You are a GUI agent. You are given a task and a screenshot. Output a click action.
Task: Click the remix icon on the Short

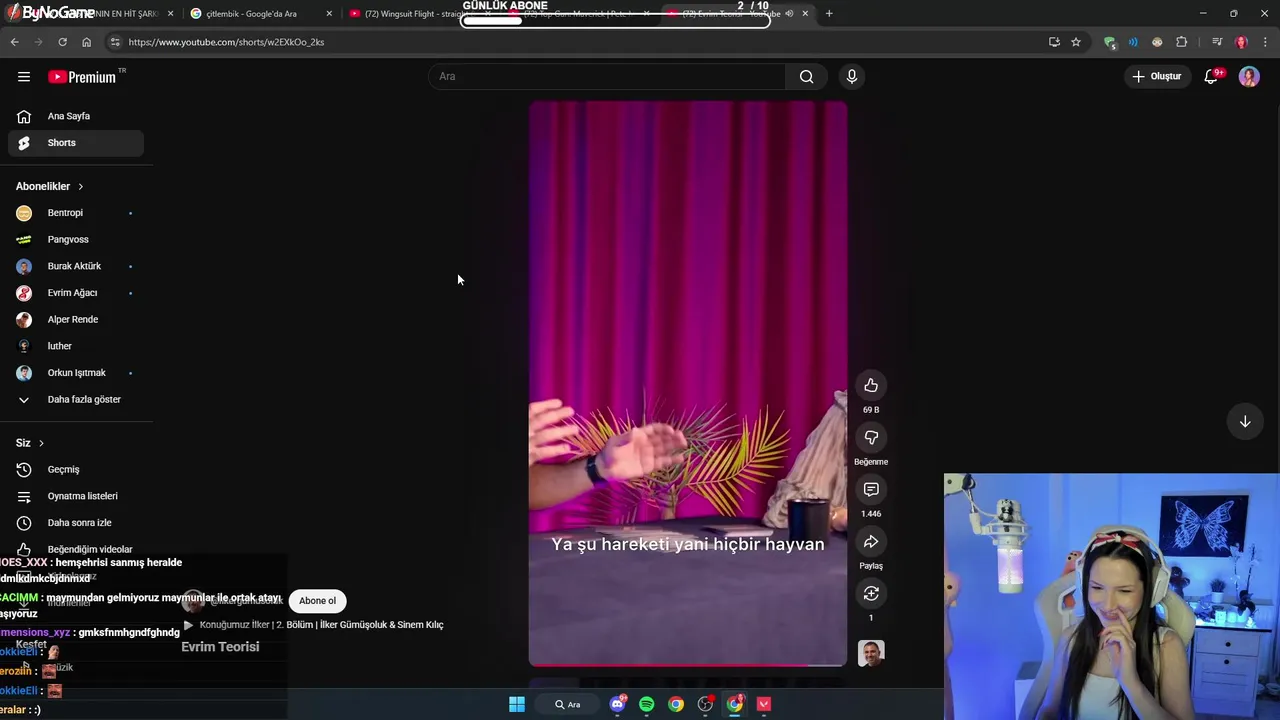(x=871, y=594)
